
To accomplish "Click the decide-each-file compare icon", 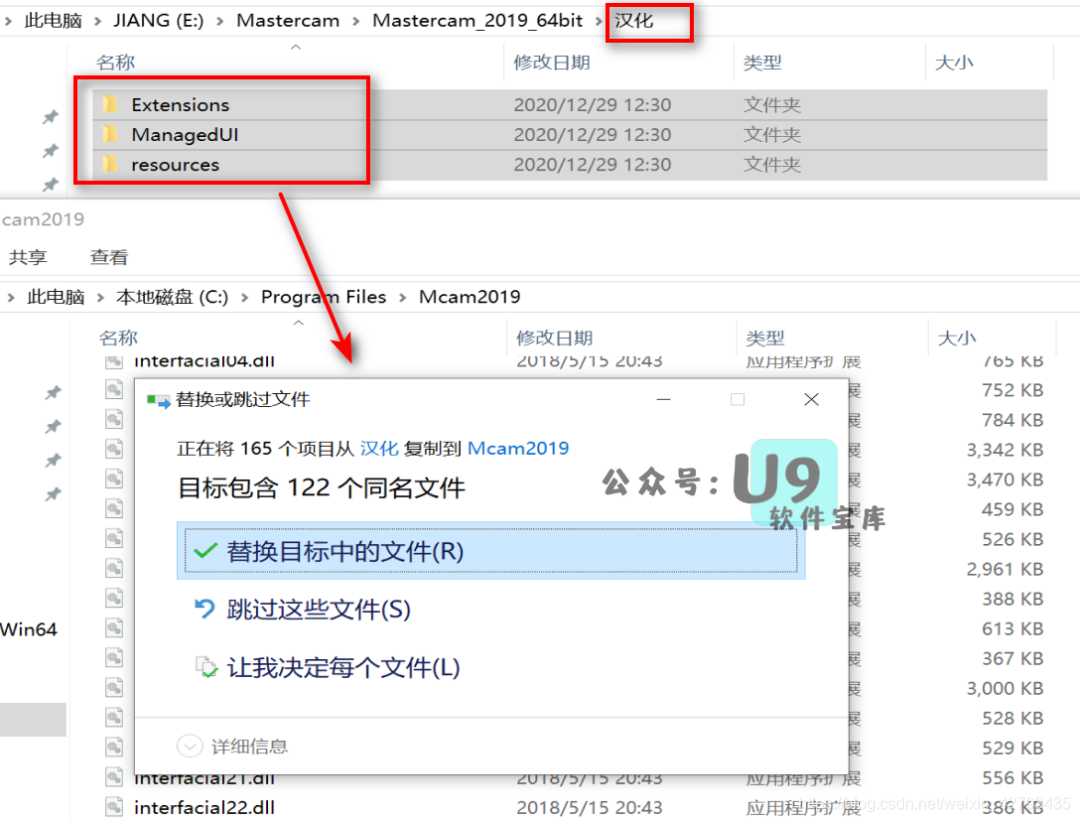I will [205, 668].
